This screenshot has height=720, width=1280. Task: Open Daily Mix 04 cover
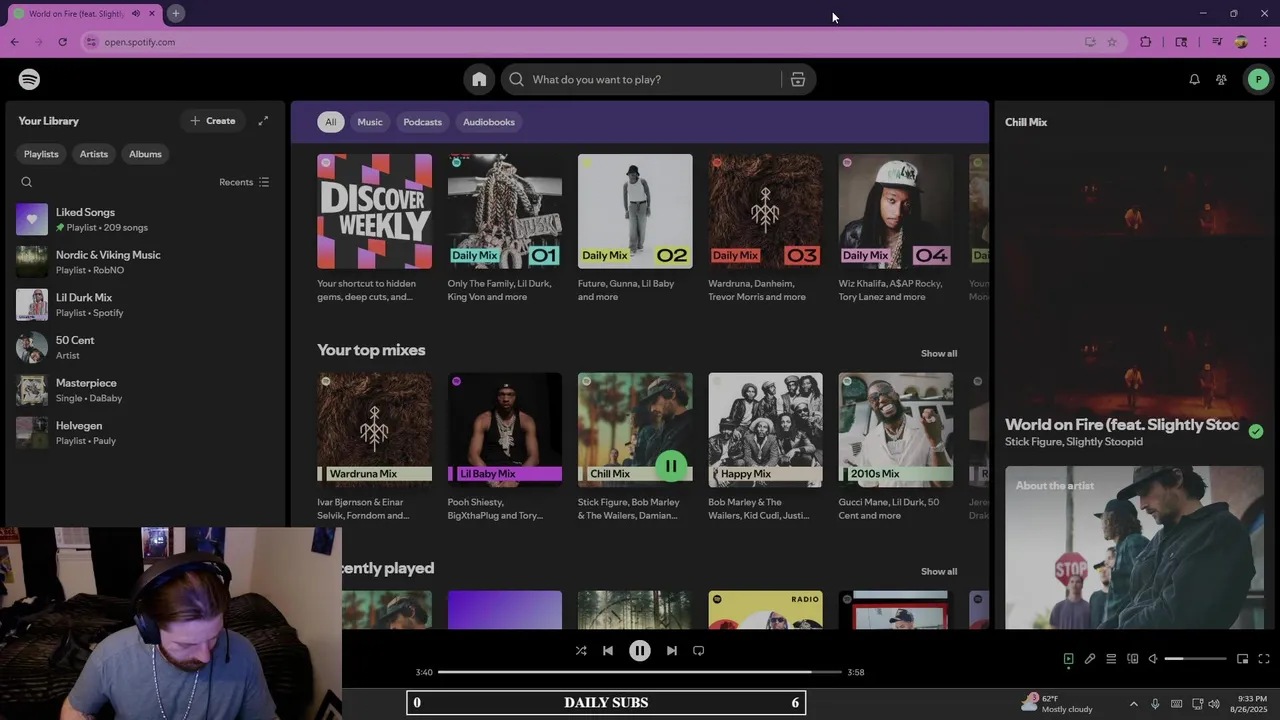[896, 211]
